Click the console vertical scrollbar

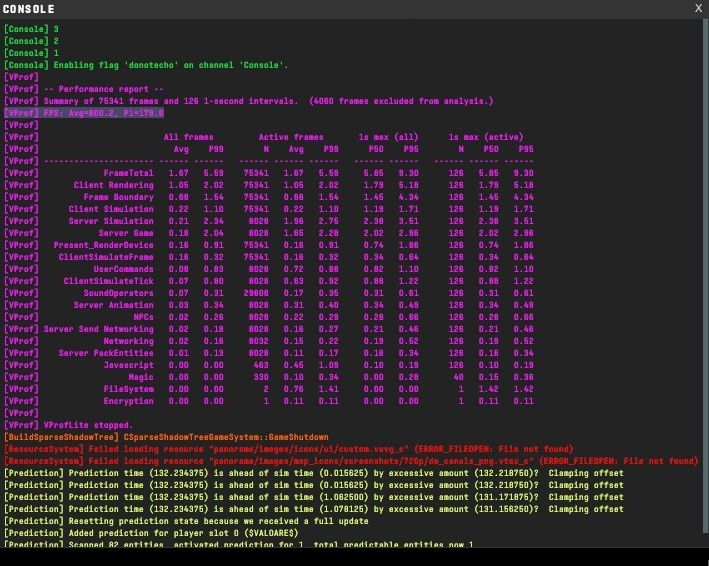tap(706, 276)
